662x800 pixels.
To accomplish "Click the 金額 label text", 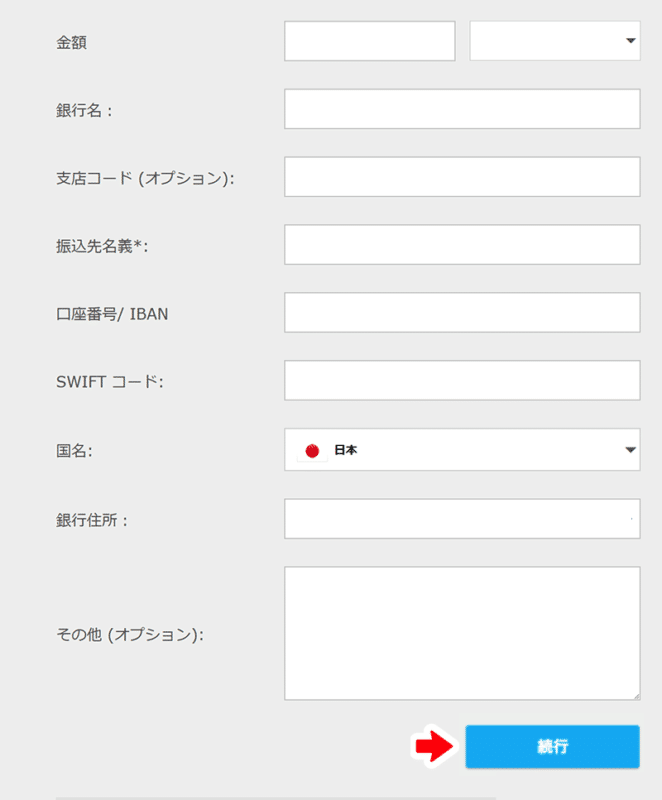I will 71,42.
